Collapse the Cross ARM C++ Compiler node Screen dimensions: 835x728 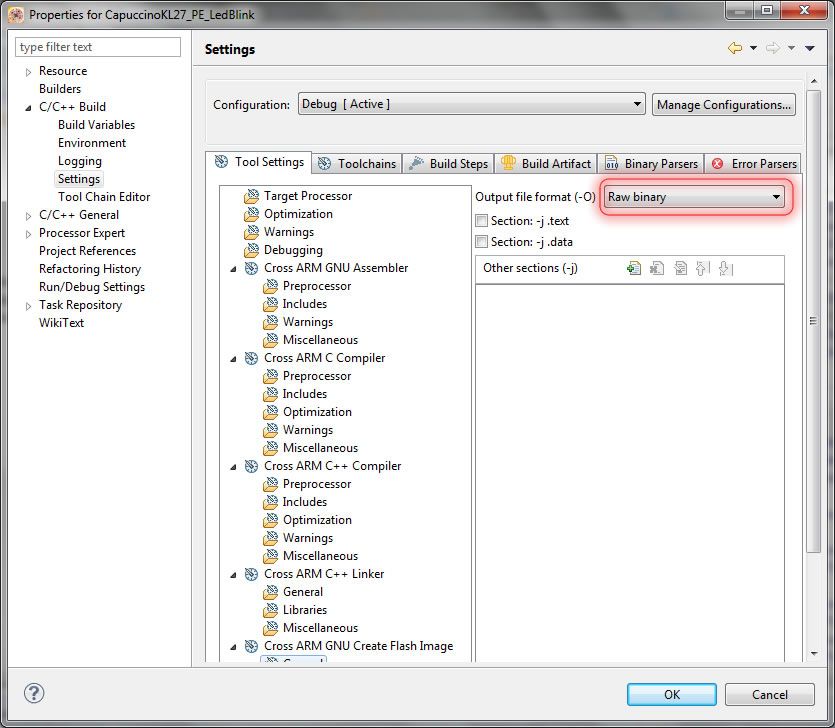click(233, 467)
